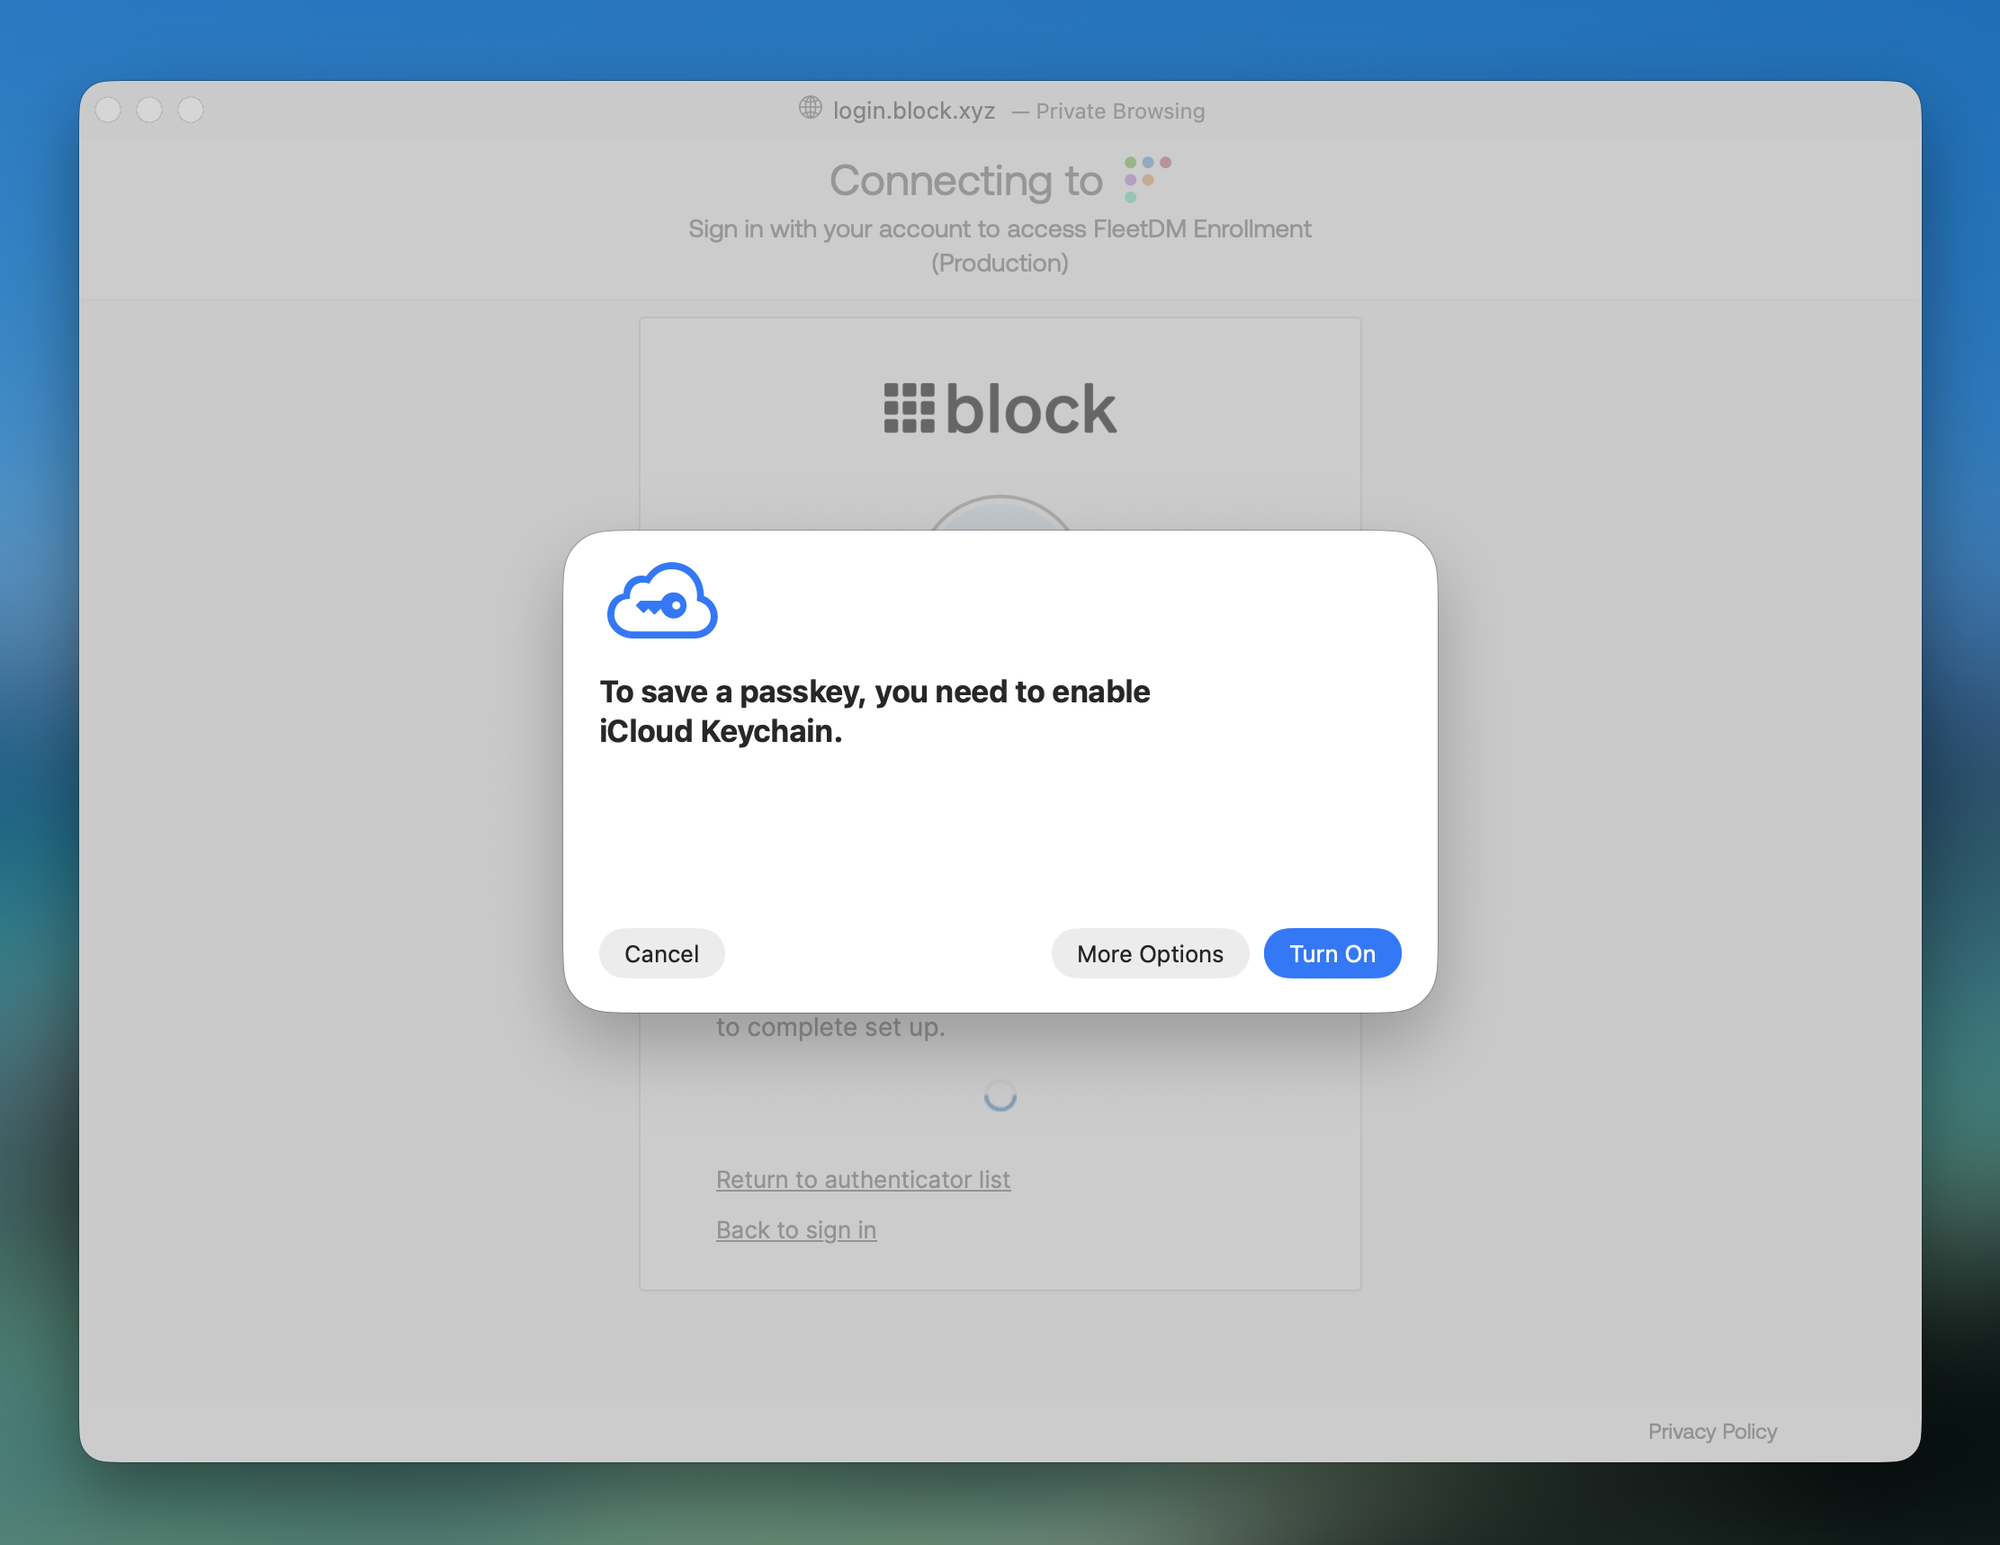Click the rightmost traffic-light zoom button
This screenshot has width=2000, height=1545.
pyautogui.click(x=190, y=110)
